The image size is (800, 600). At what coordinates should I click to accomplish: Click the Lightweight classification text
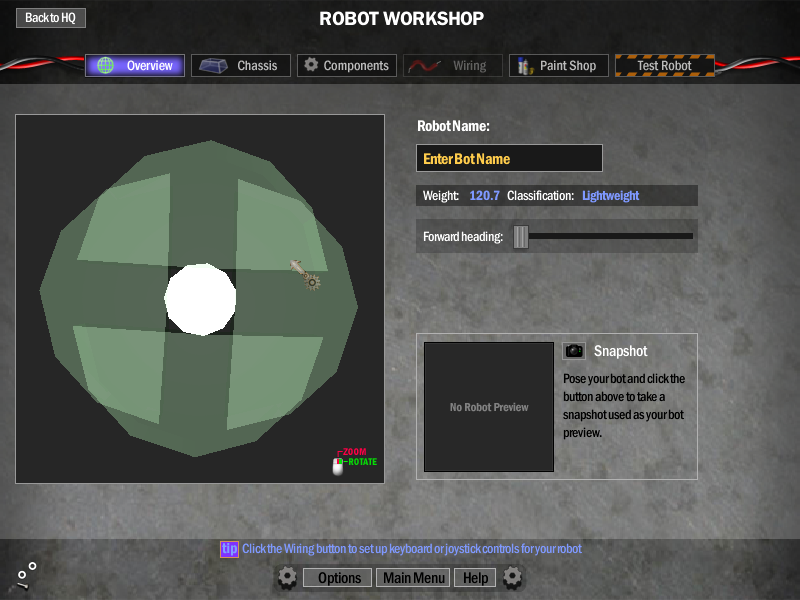[610, 195]
